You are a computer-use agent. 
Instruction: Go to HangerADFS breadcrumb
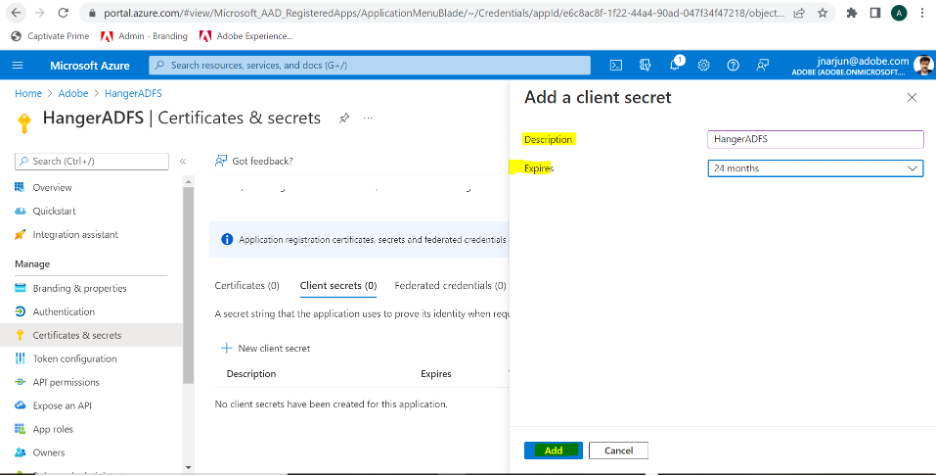tap(133, 93)
